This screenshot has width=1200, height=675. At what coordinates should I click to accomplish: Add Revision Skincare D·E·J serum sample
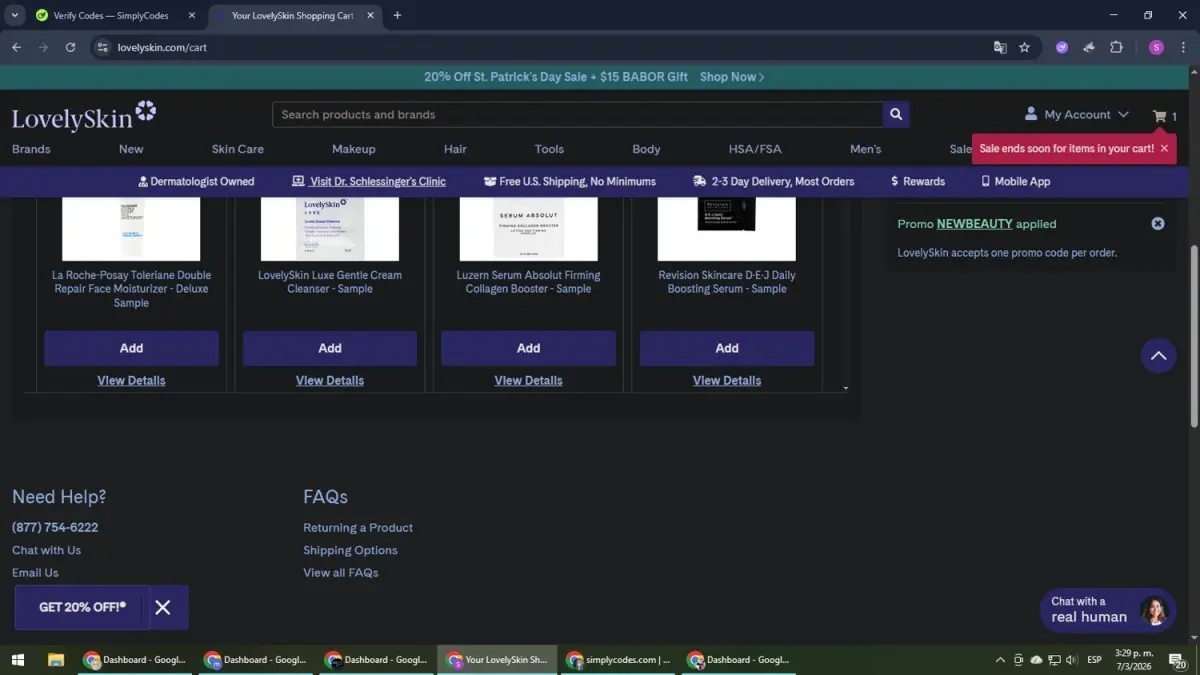pyautogui.click(x=727, y=348)
